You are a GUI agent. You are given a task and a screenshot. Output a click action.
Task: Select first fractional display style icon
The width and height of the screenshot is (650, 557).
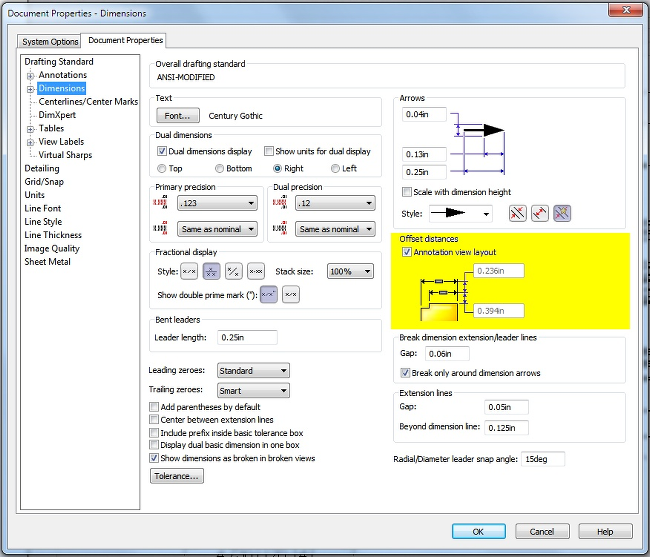(189, 271)
